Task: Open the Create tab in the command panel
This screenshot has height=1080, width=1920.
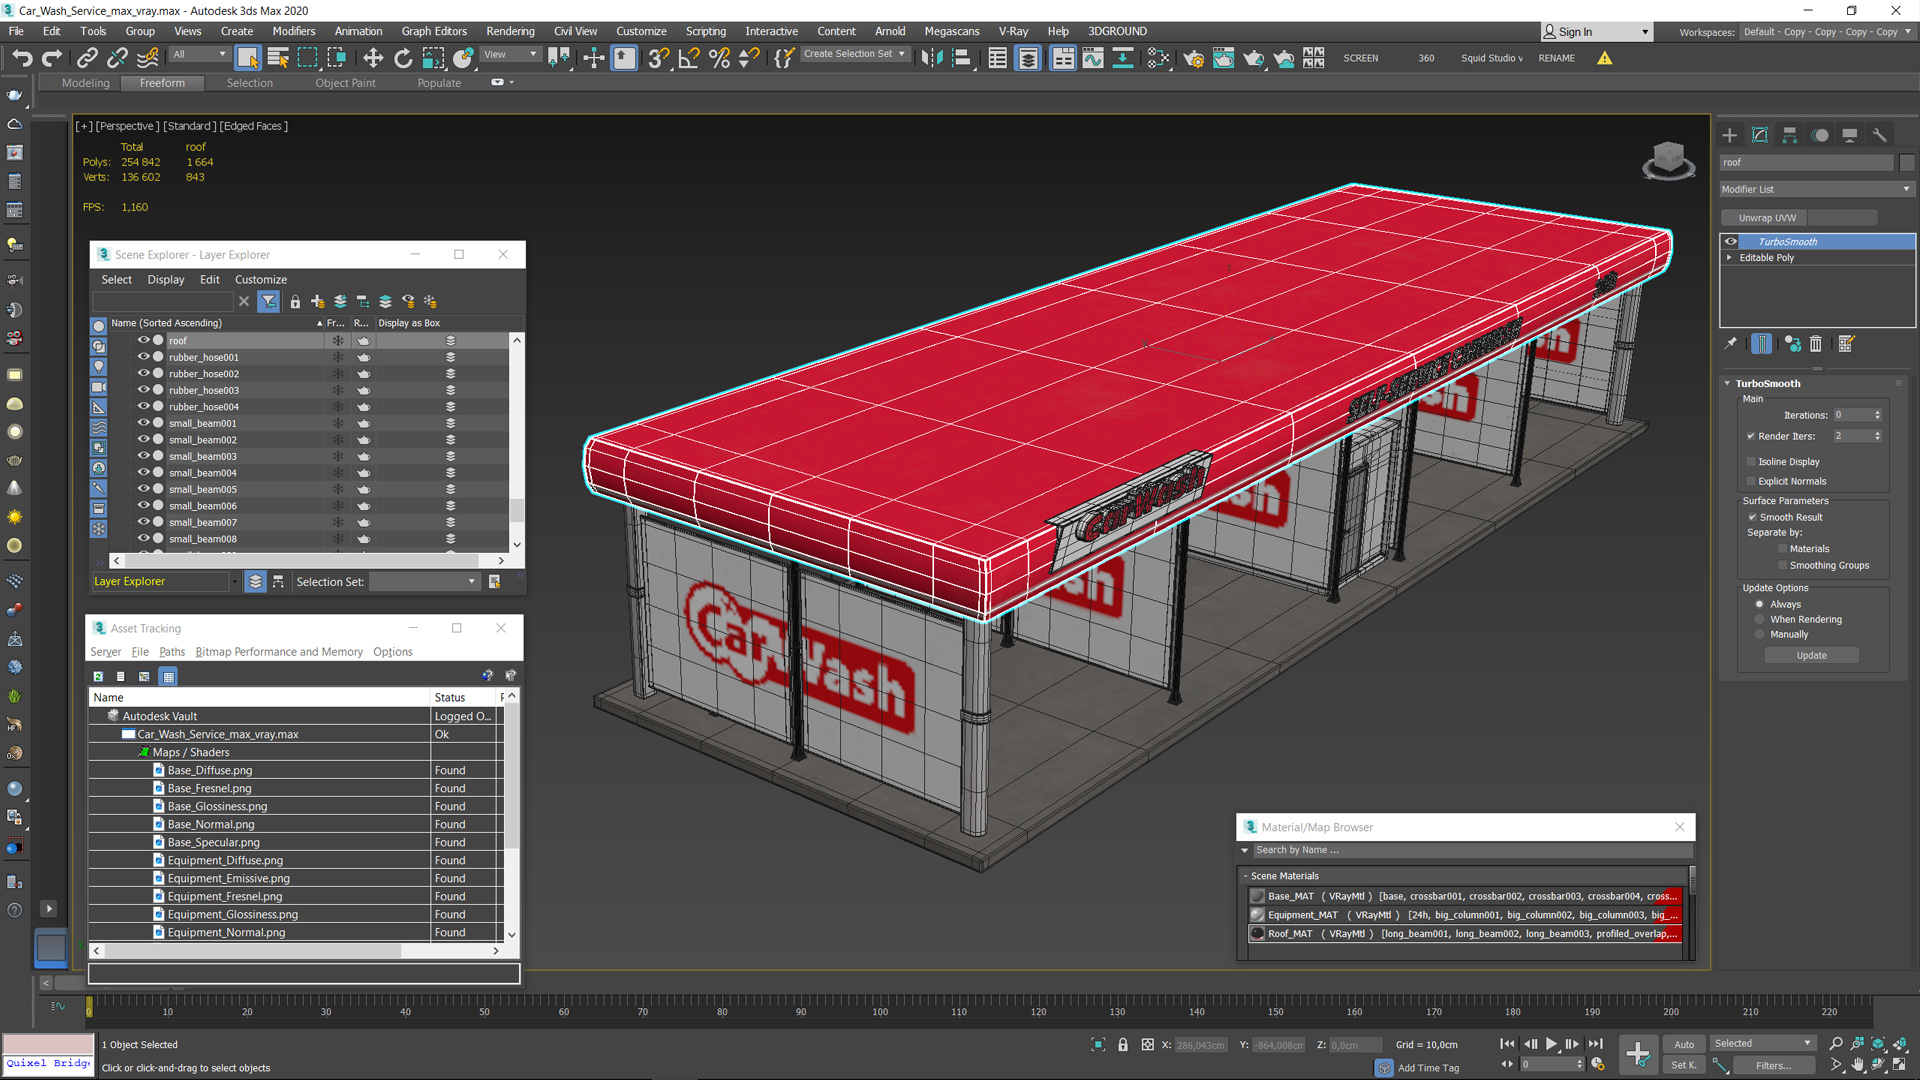Action: point(1730,135)
